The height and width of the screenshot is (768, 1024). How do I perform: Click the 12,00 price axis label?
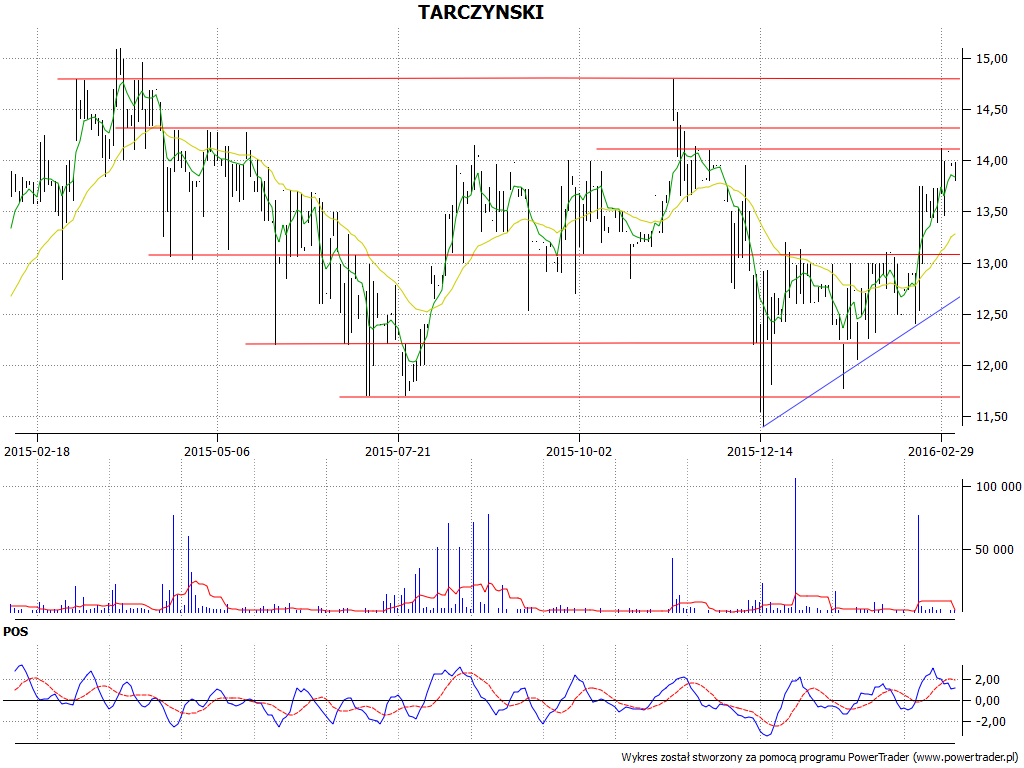[x=991, y=366]
